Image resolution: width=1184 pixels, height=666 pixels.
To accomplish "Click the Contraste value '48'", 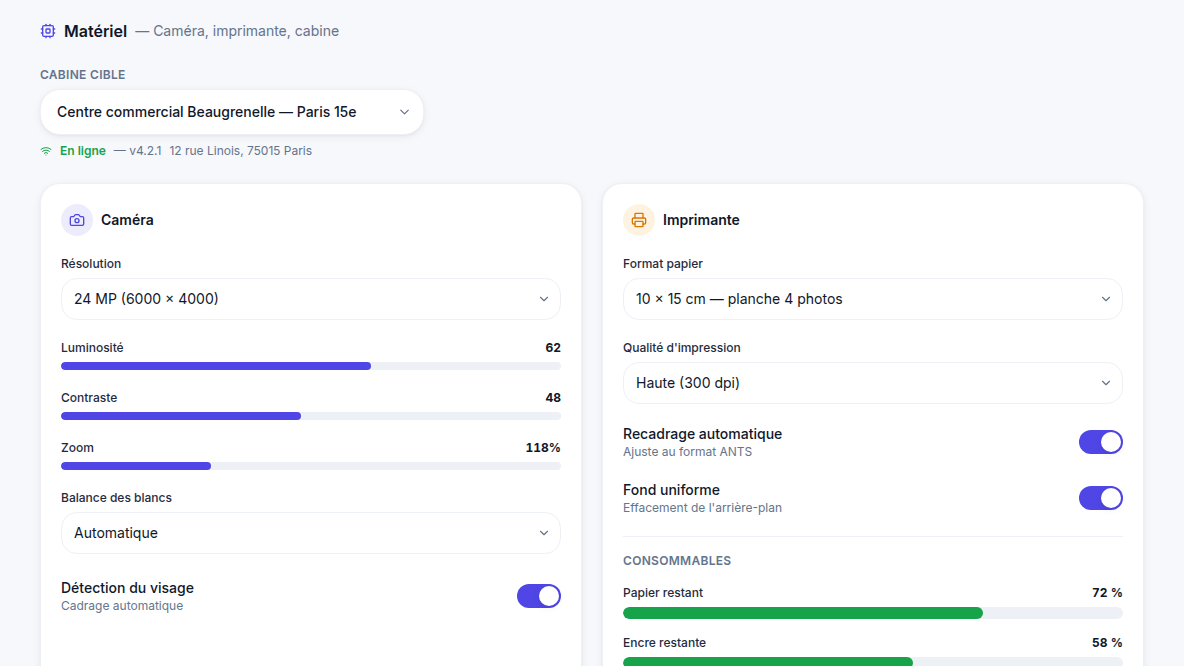I will coord(553,398).
